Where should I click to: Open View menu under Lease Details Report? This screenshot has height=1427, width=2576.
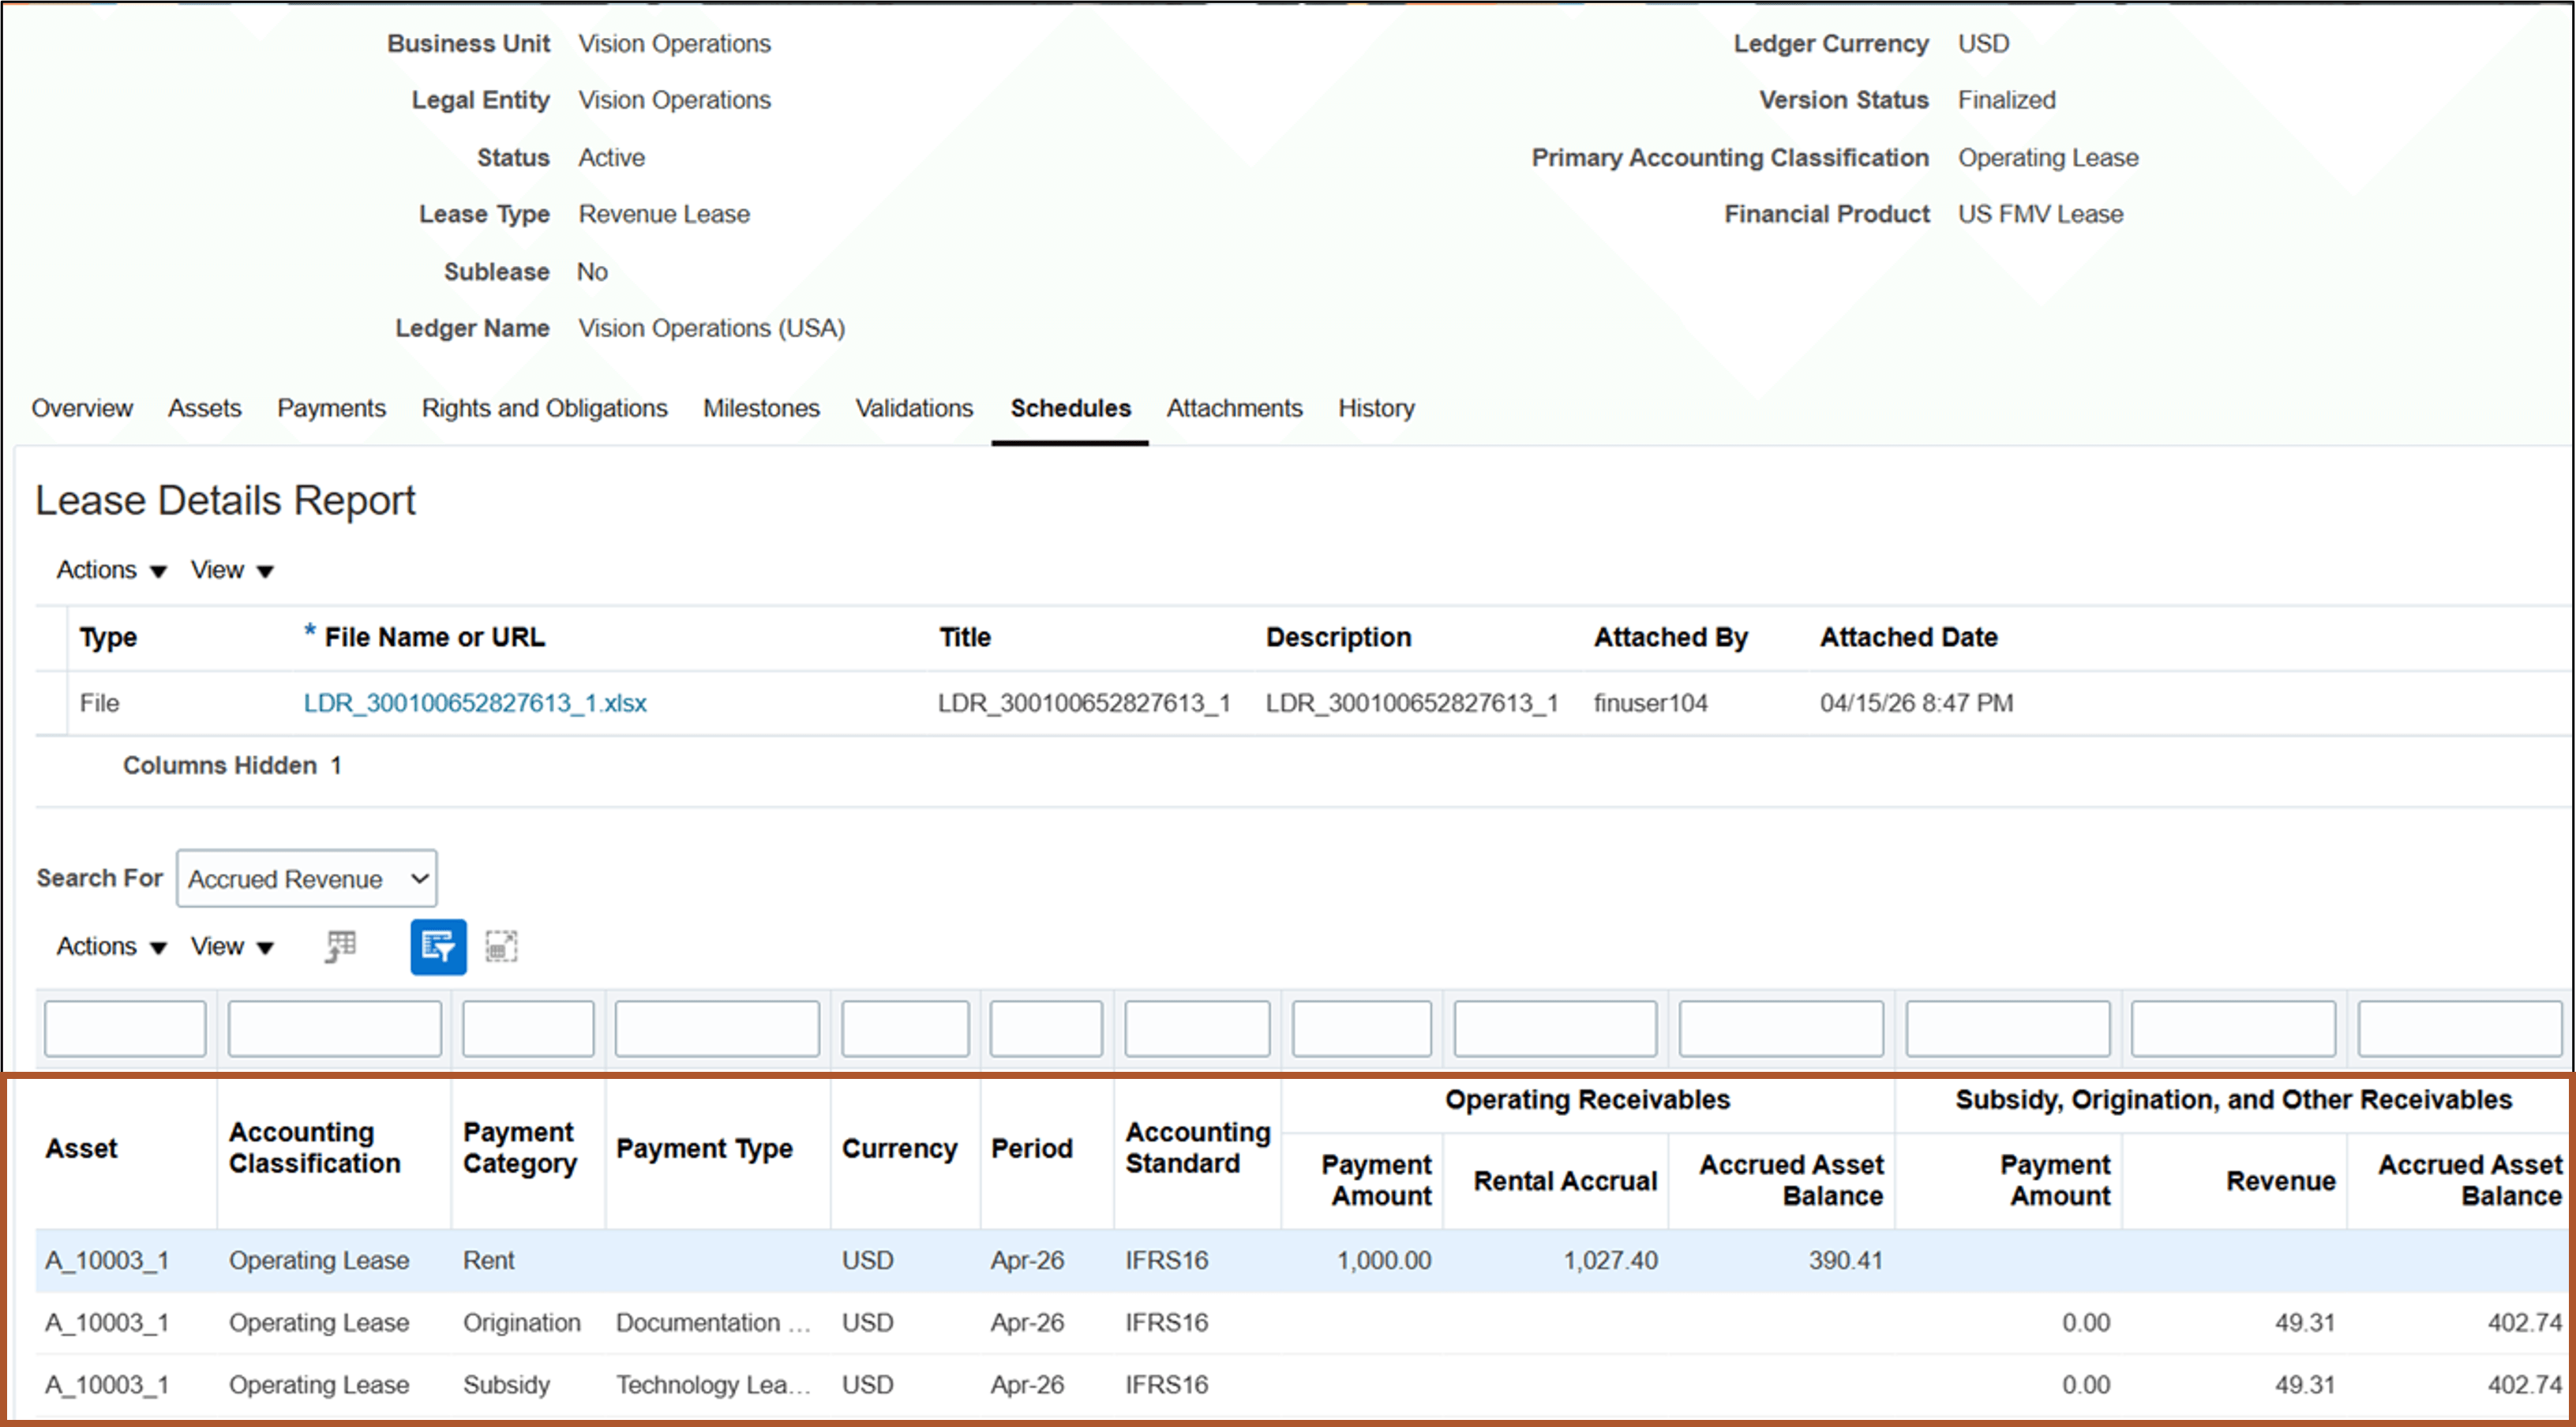pos(231,570)
